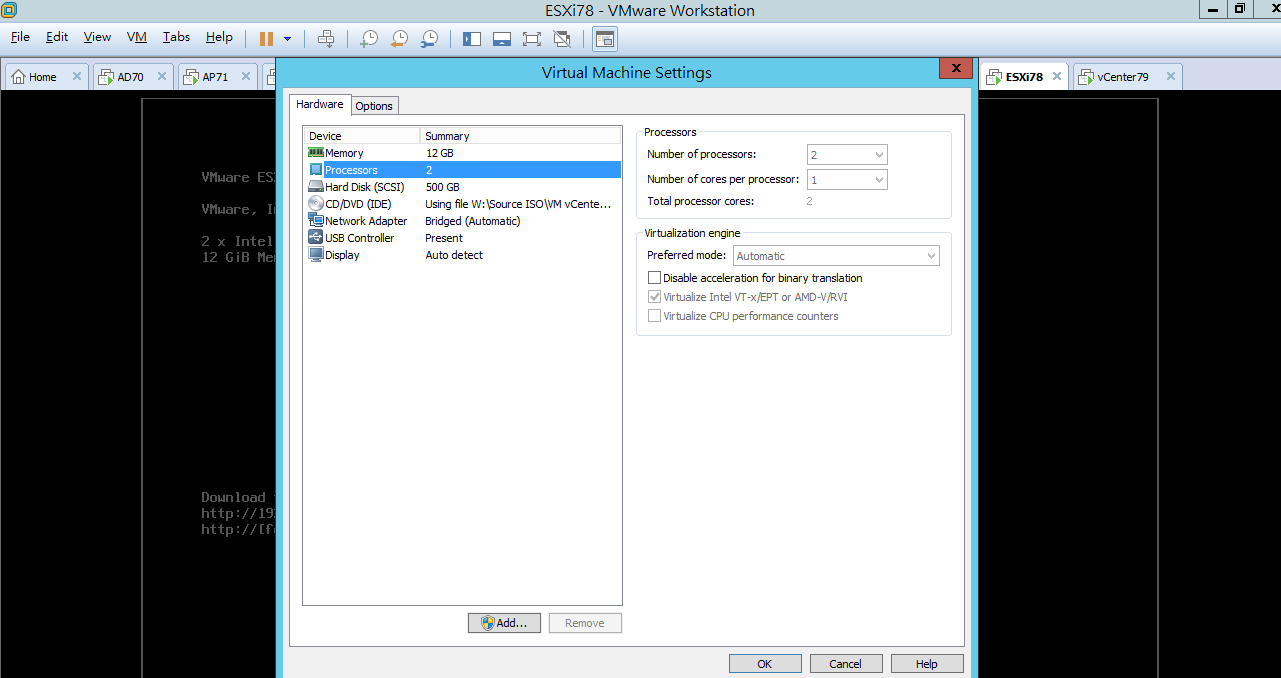Close the vCenter79 tab

tap(1169, 77)
